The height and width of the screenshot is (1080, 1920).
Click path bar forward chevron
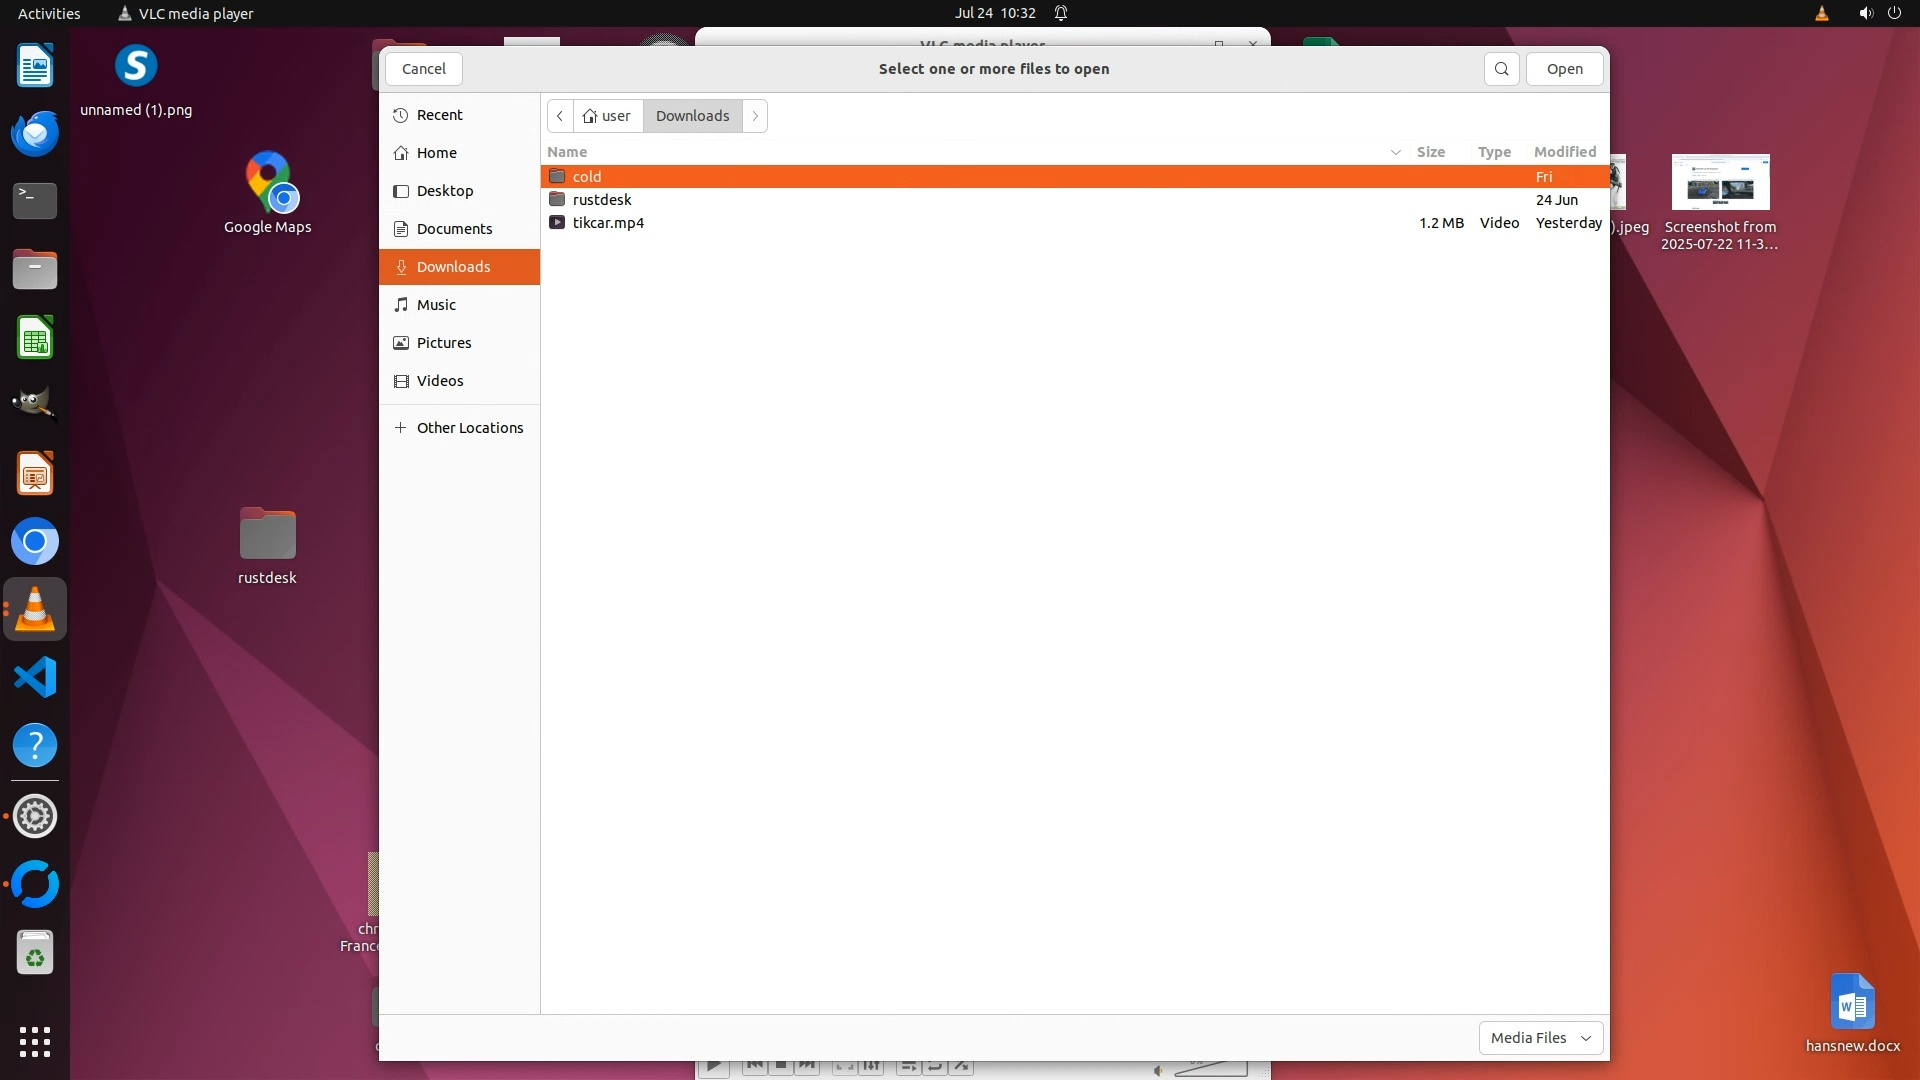click(755, 116)
